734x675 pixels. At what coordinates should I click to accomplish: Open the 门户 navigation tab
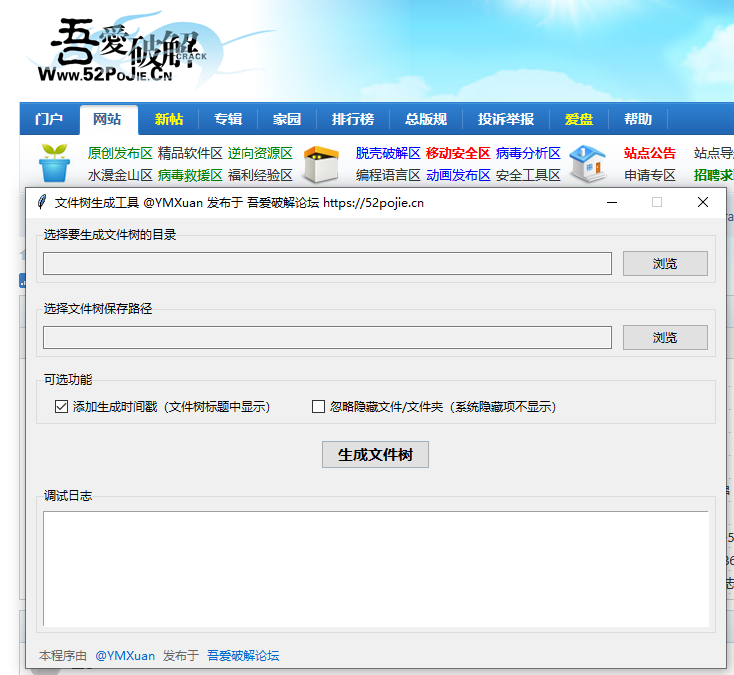(x=49, y=119)
